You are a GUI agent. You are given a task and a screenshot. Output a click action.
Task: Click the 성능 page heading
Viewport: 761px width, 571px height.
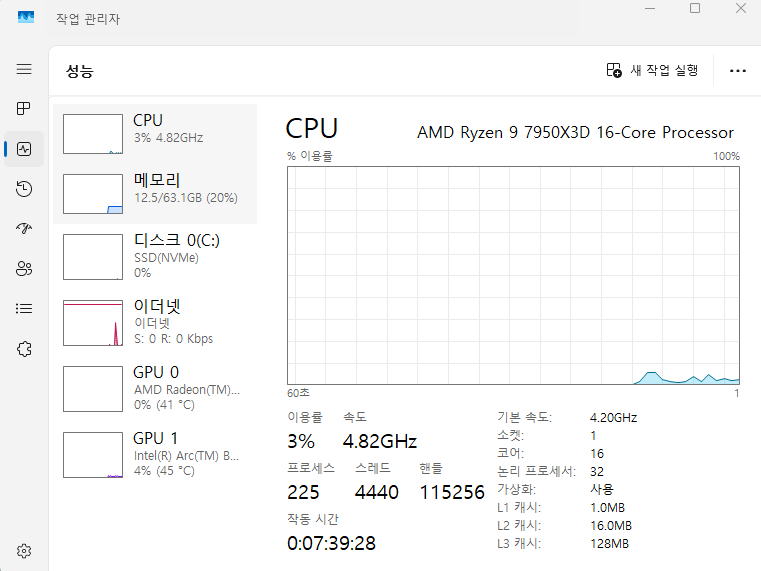[x=80, y=71]
